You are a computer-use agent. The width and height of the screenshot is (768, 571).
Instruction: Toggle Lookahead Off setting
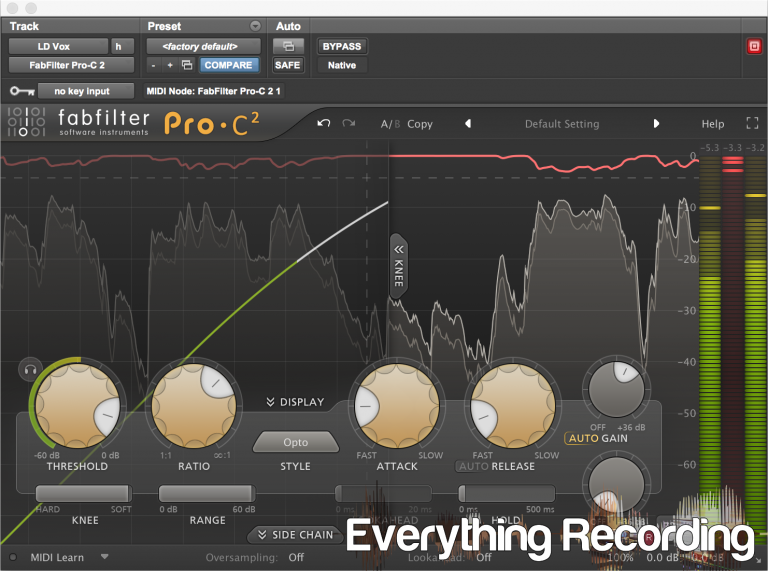click(x=484, y=557)
